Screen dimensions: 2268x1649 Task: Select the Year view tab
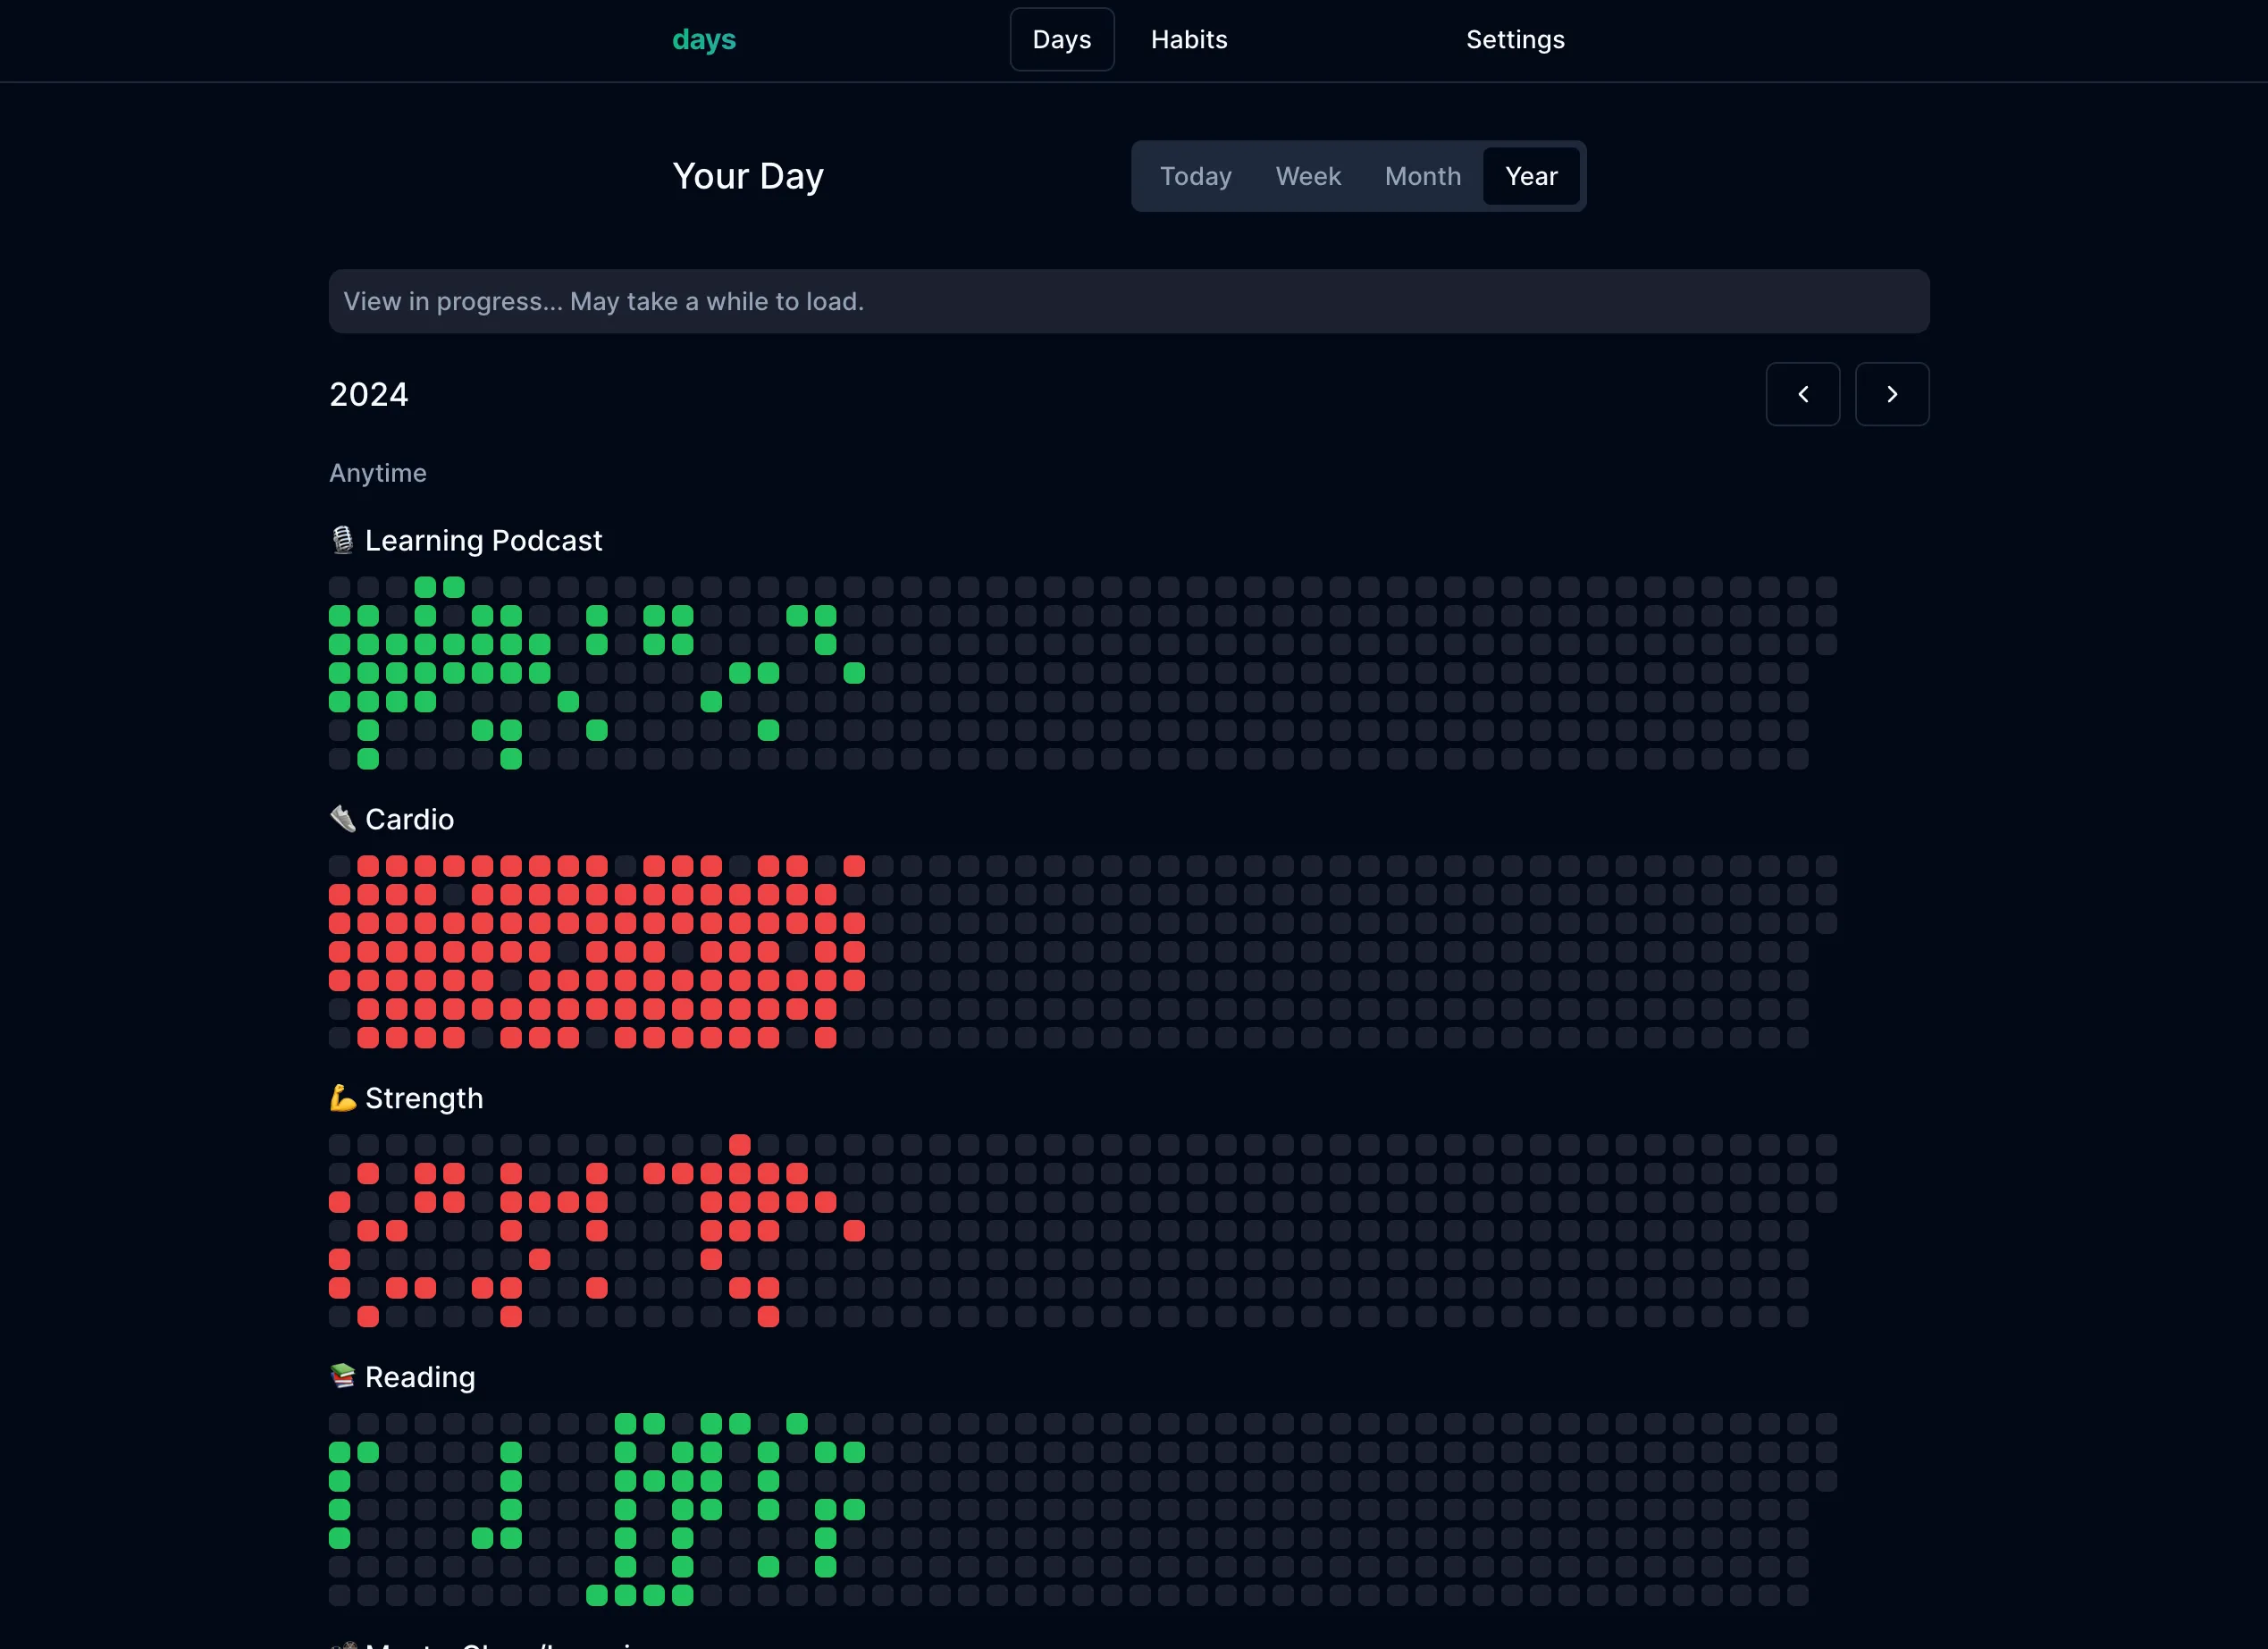click(1530, 176)
